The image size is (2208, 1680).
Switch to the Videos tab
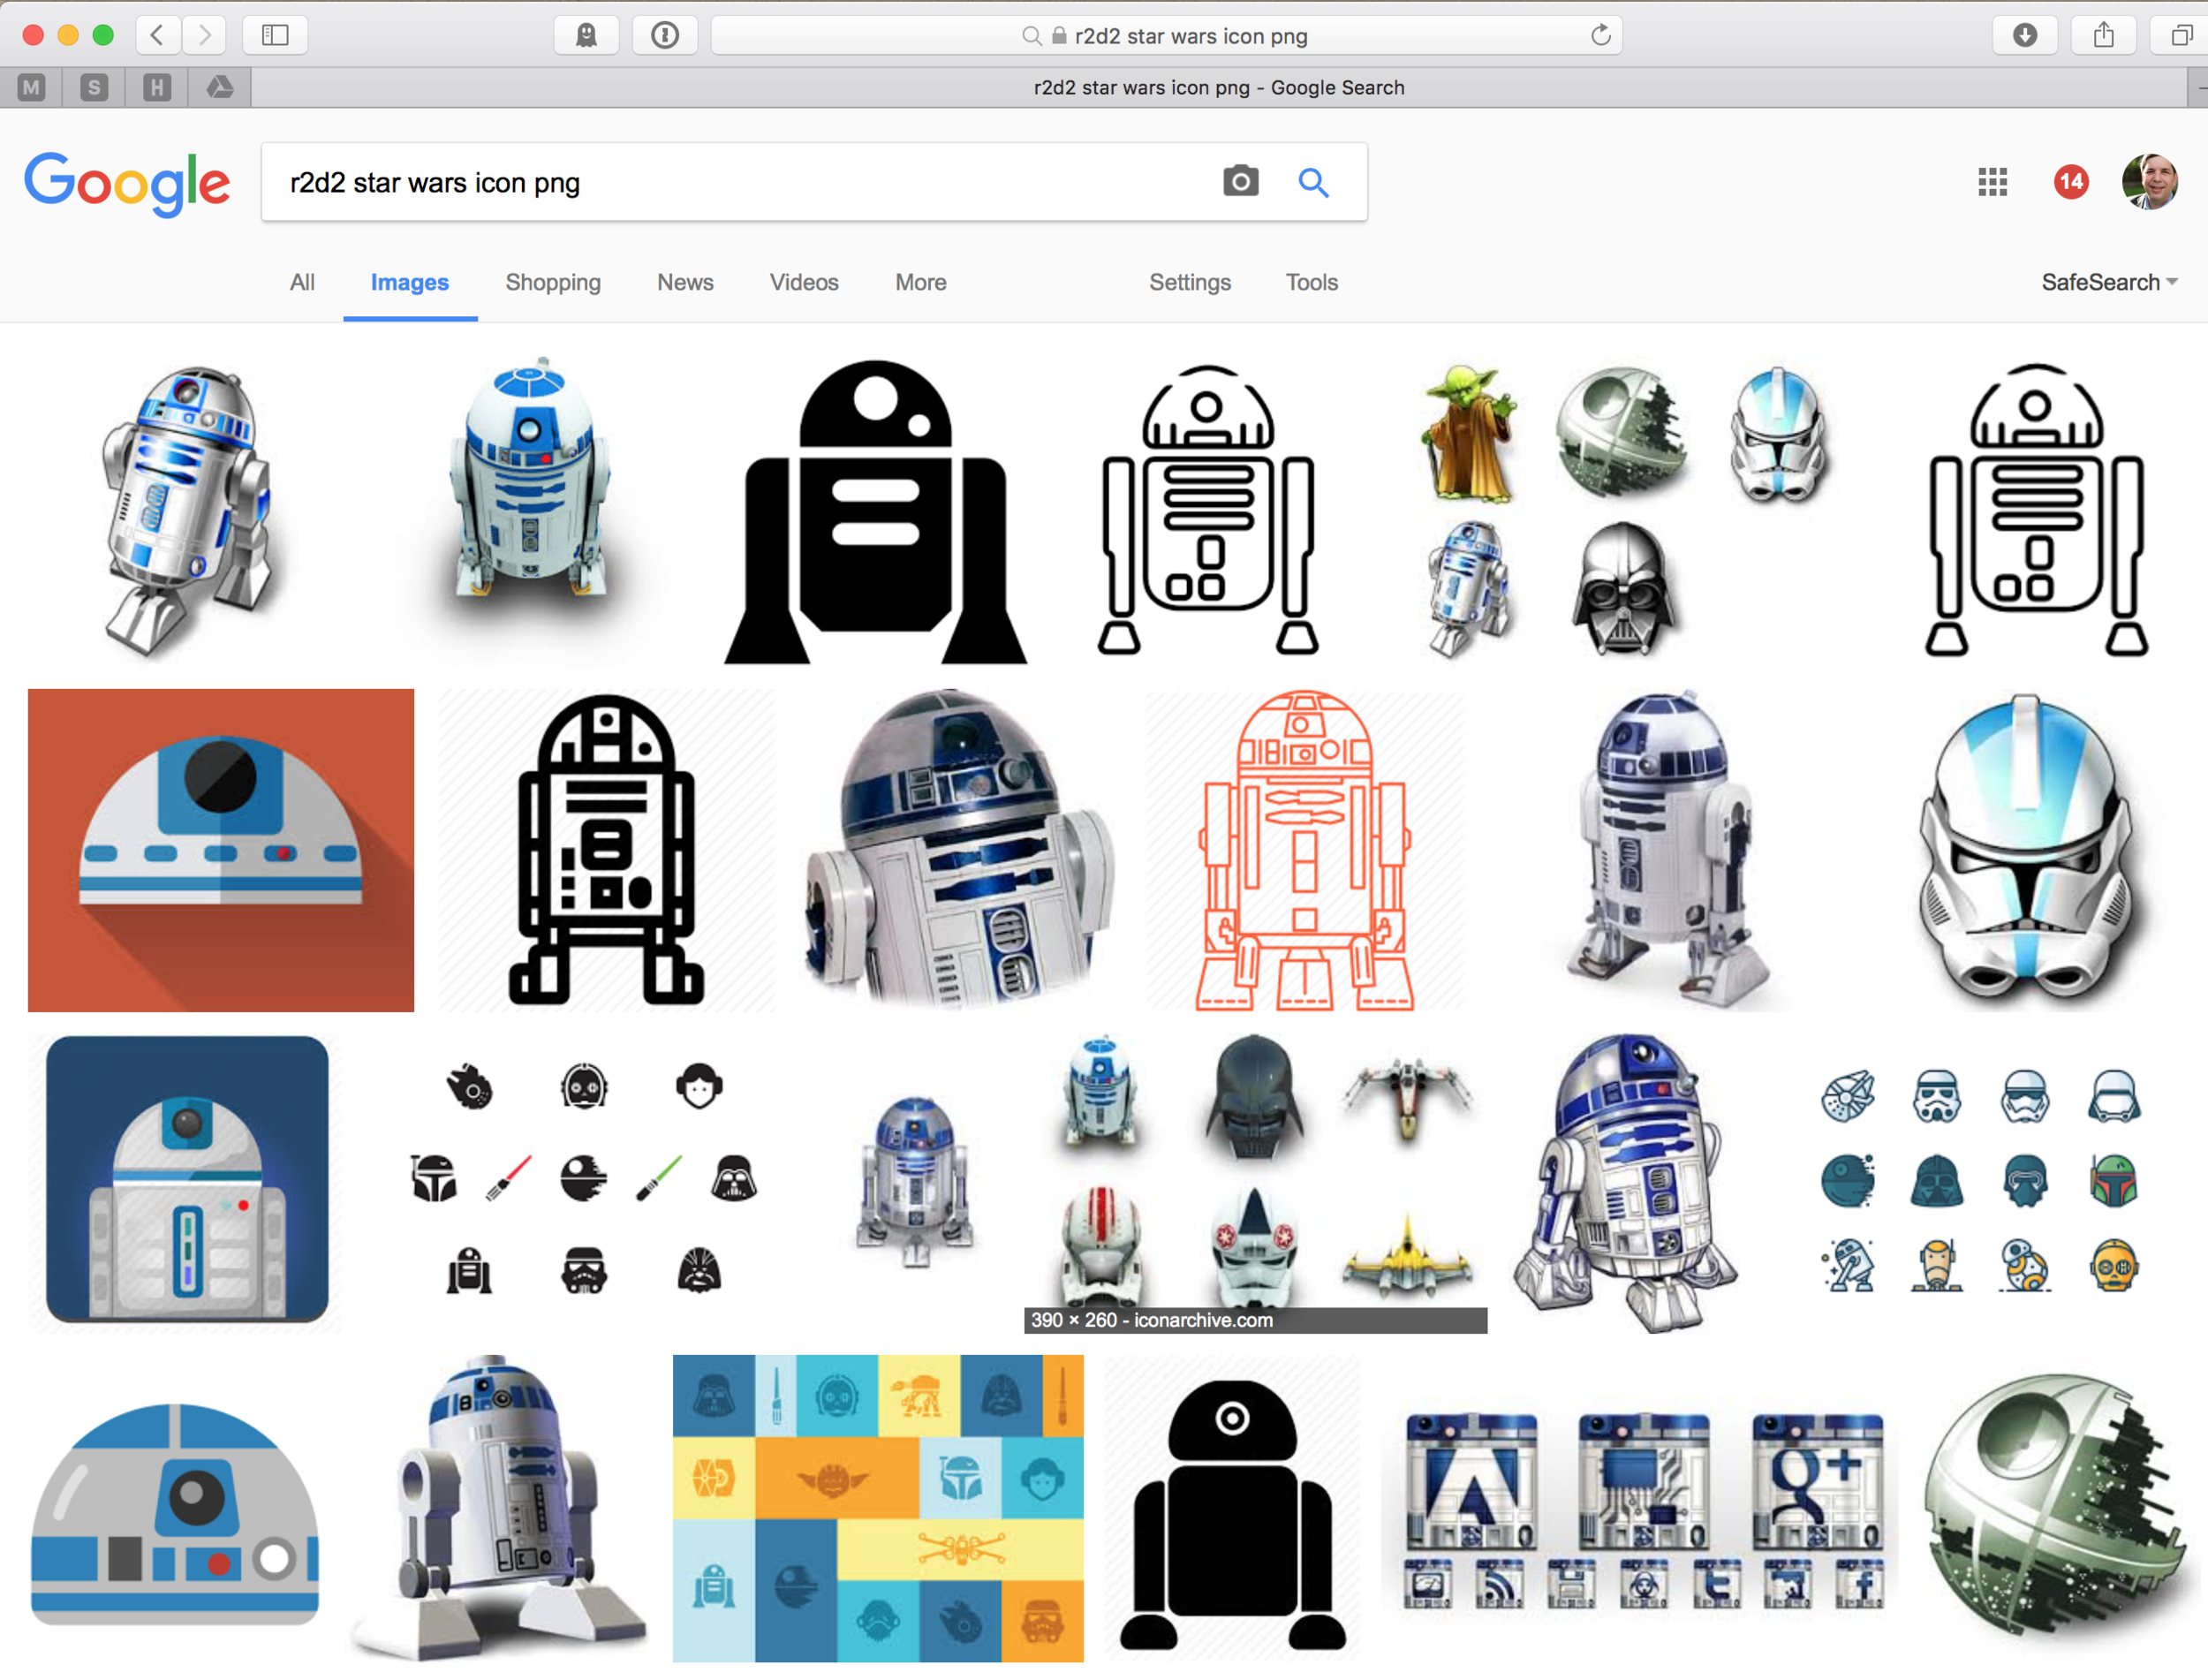pos(803,283)
